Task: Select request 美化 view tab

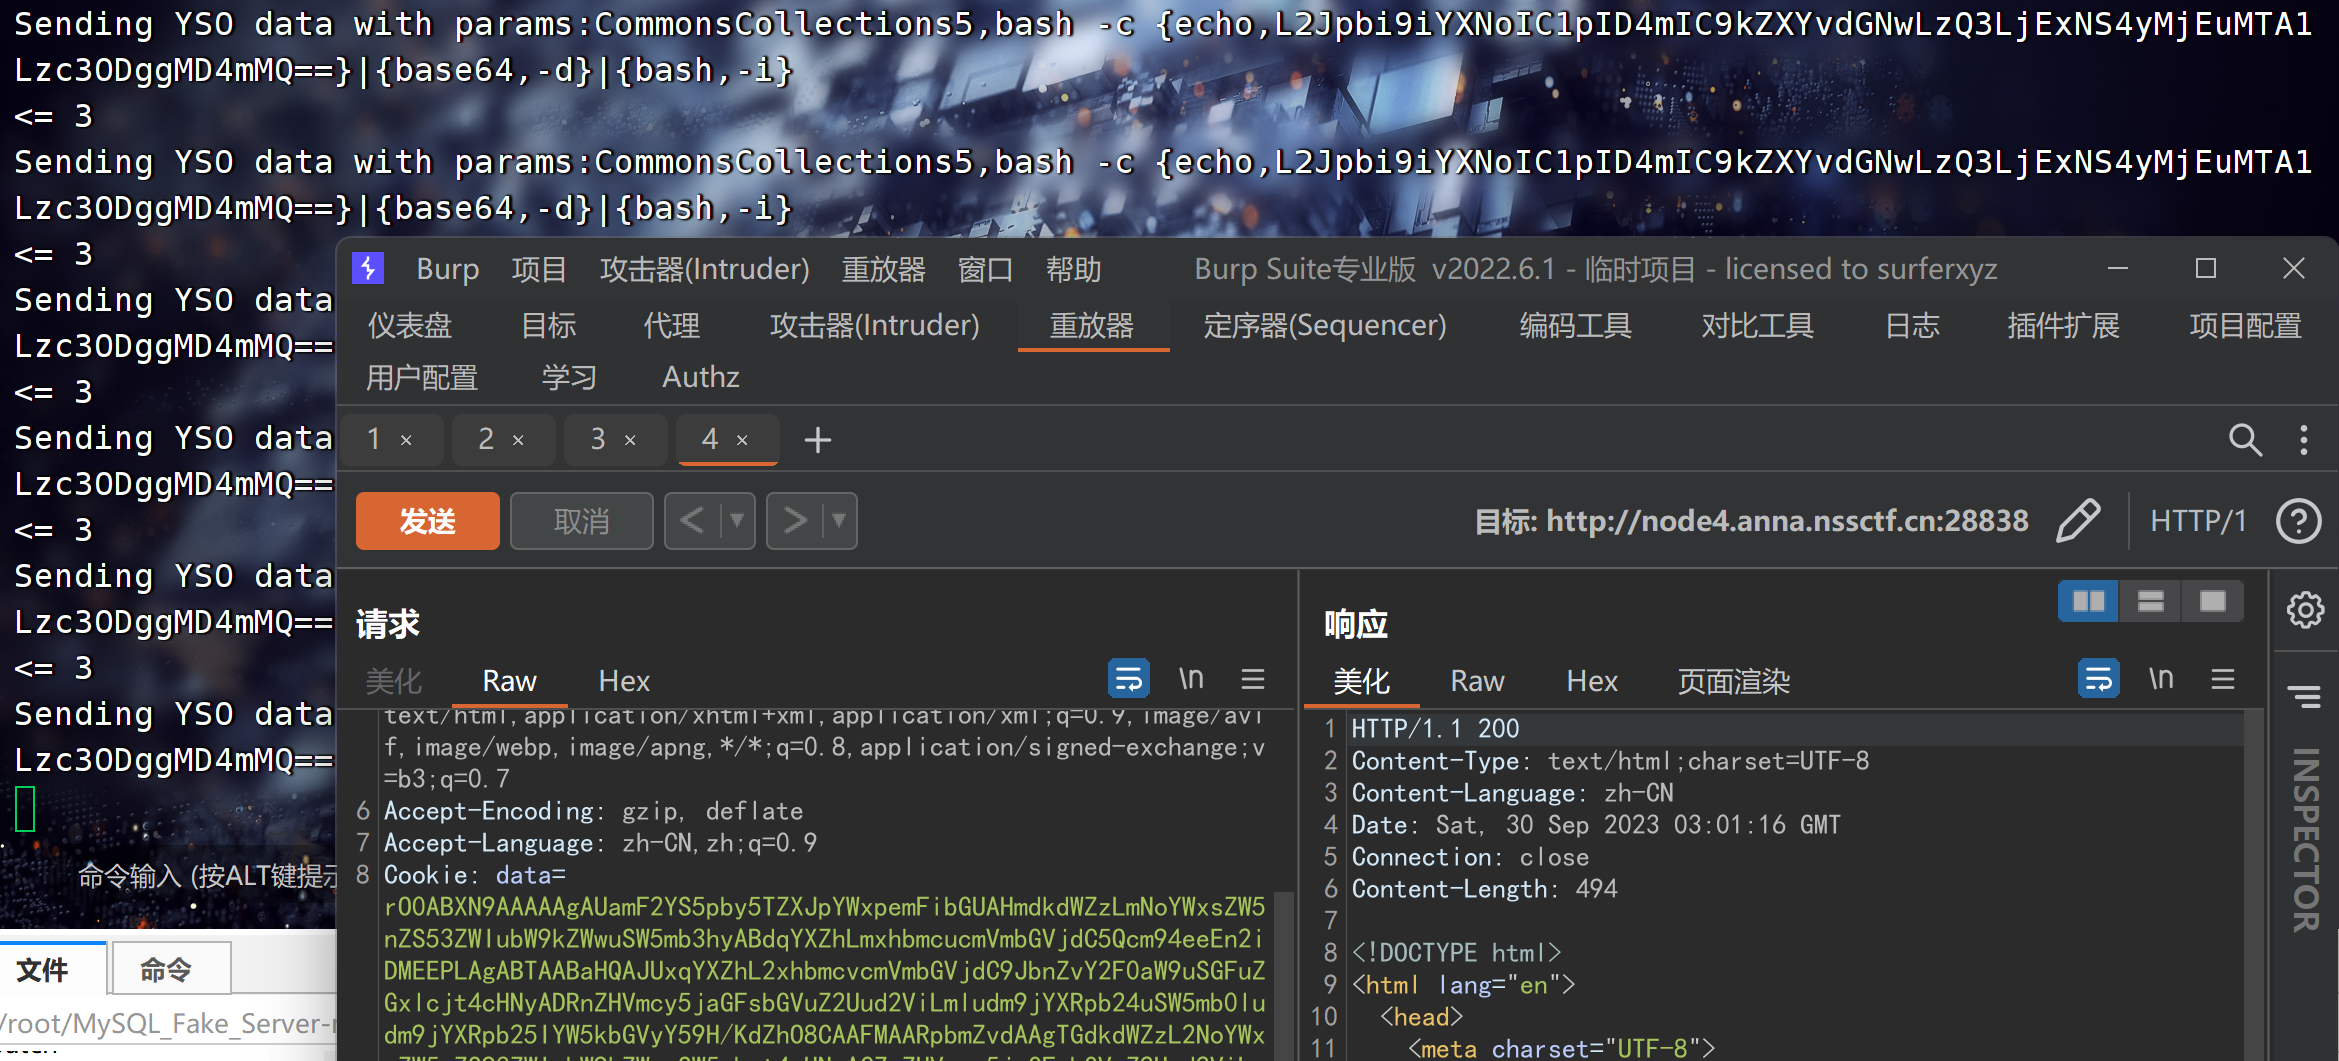Action: pos(394,681)
